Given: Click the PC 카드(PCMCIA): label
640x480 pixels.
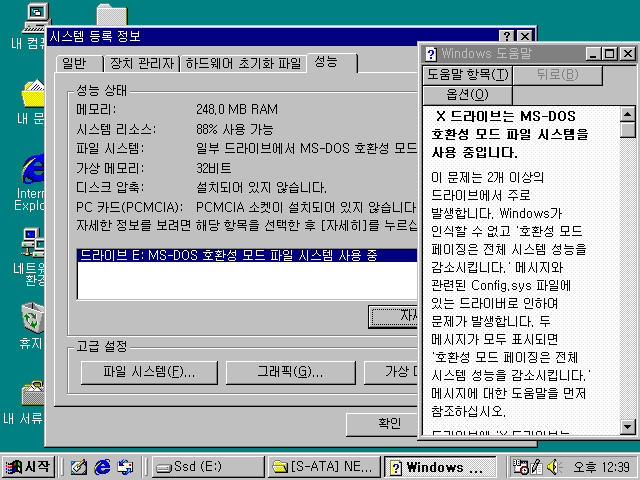Looking at the screenshot, I should tap(130, 207).
